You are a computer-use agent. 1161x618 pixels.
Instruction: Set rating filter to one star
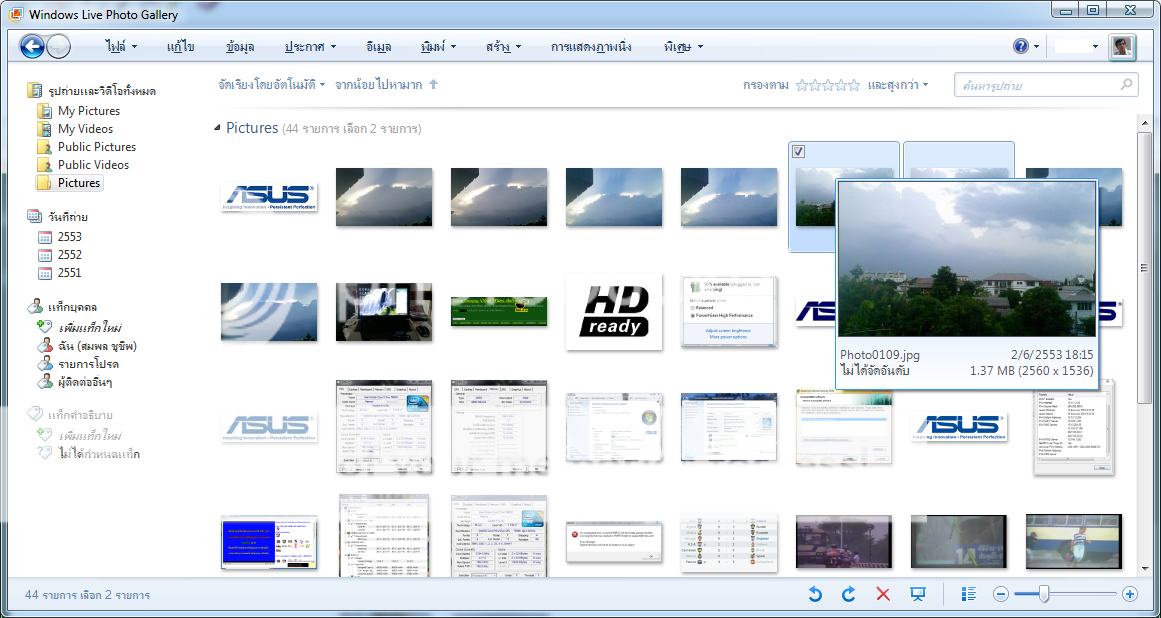tap(801, 85)
